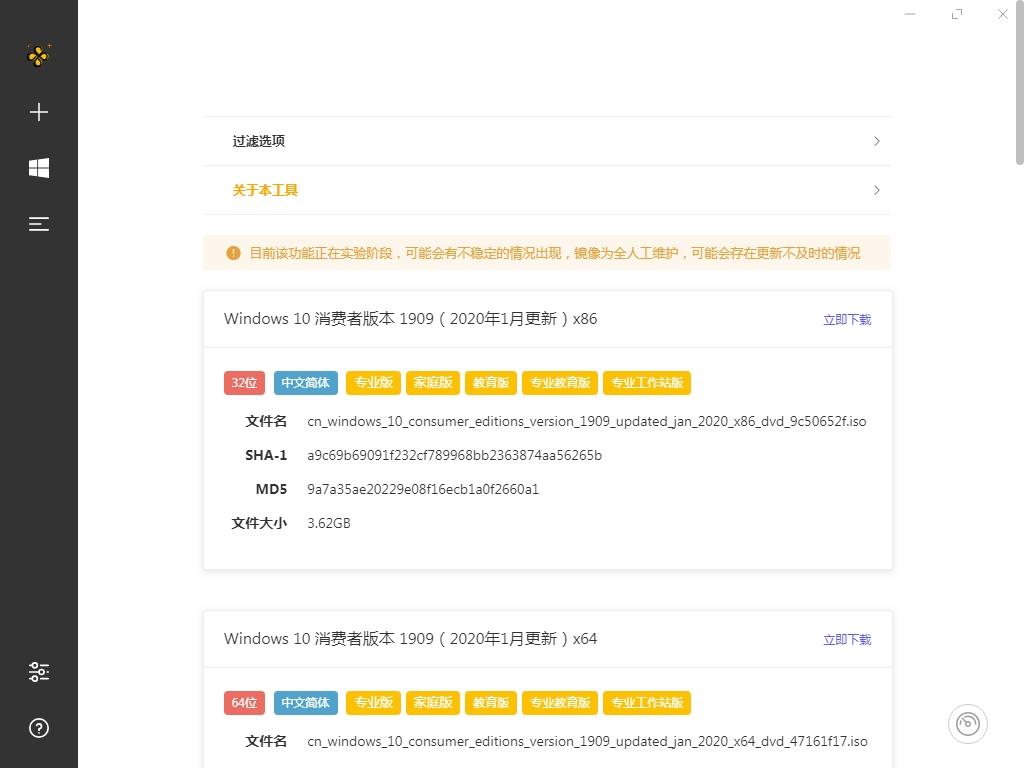Click the chevron arrow next to 过滤选项
Screen dimensions: 1024x768
click(876, 141)
